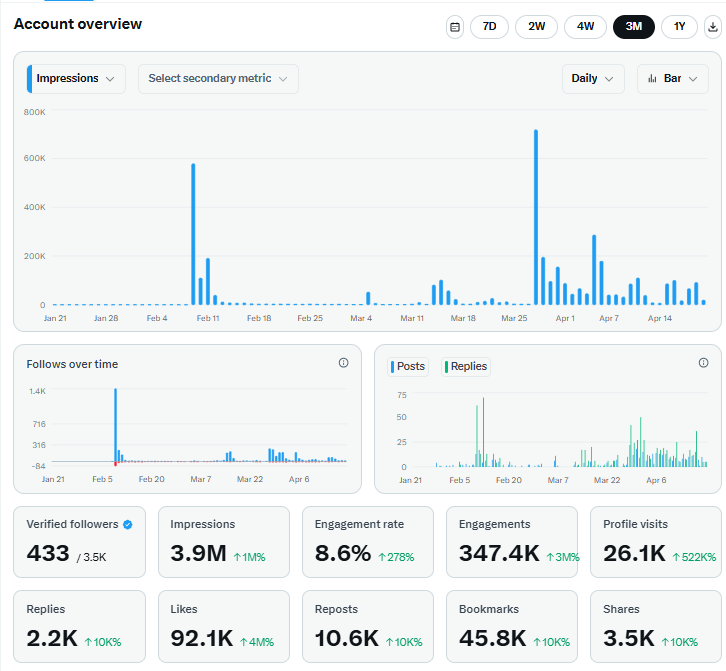726x671 pixels.
Task: Click the bar chart icon beside Bar
Action: (x=652, y=78)
